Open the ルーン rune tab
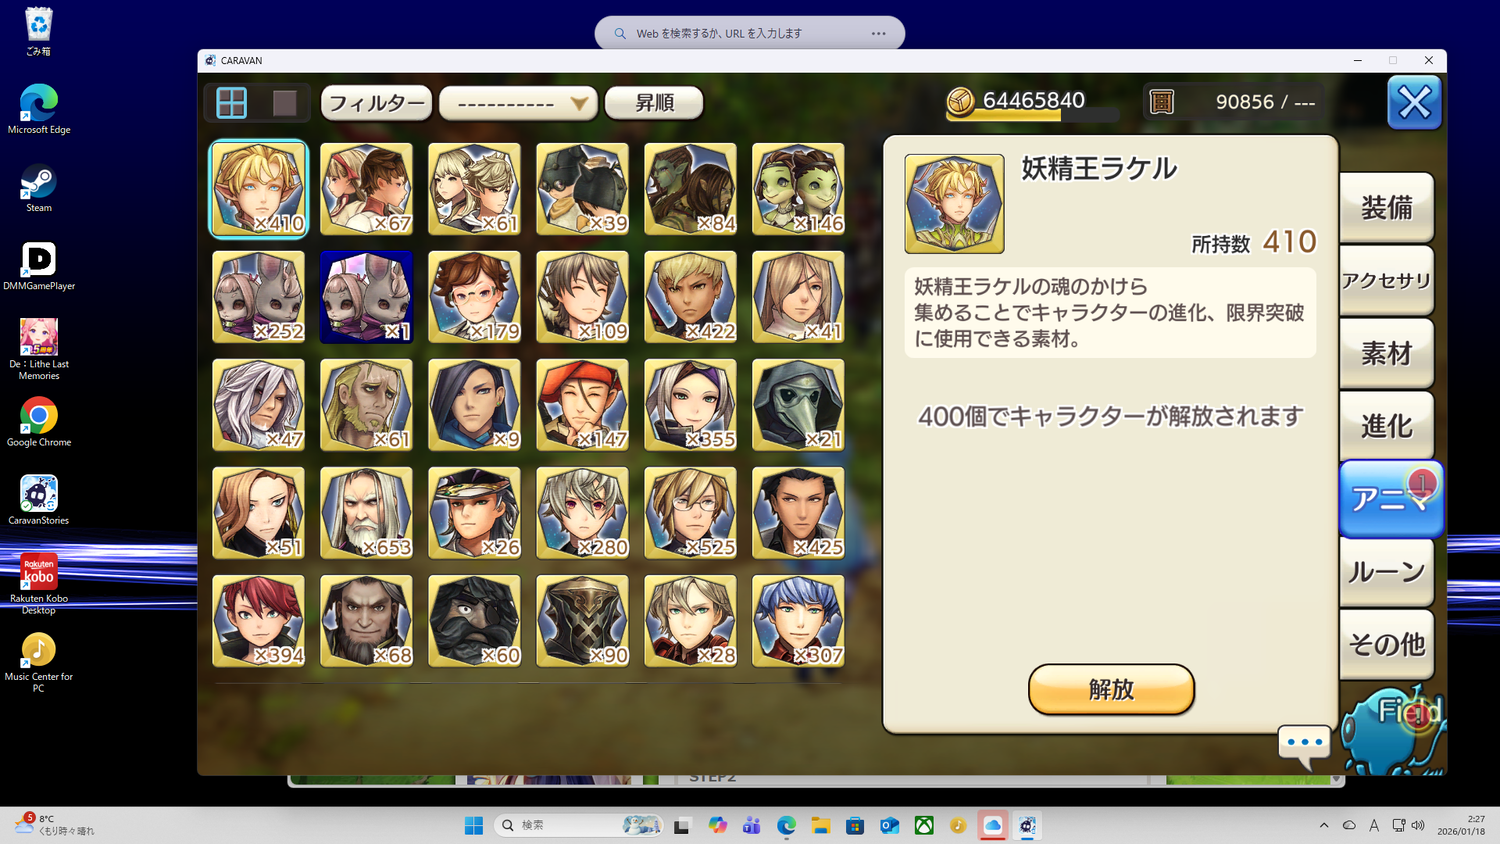1500x844 pixels. (x=1387, y=572)
